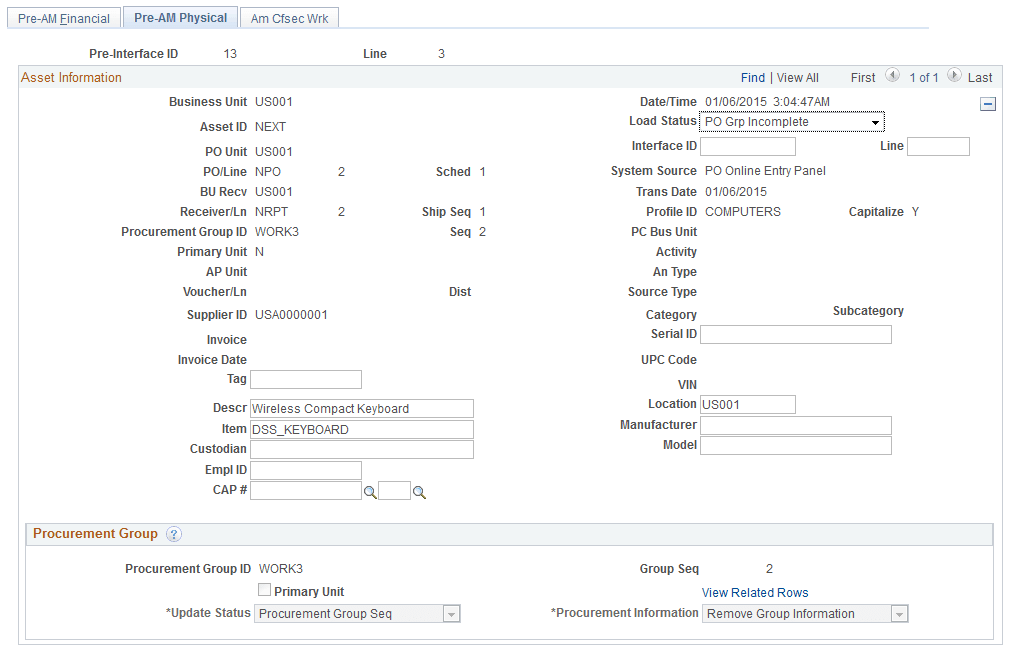Click into the Model field

(x=796, y=445)
